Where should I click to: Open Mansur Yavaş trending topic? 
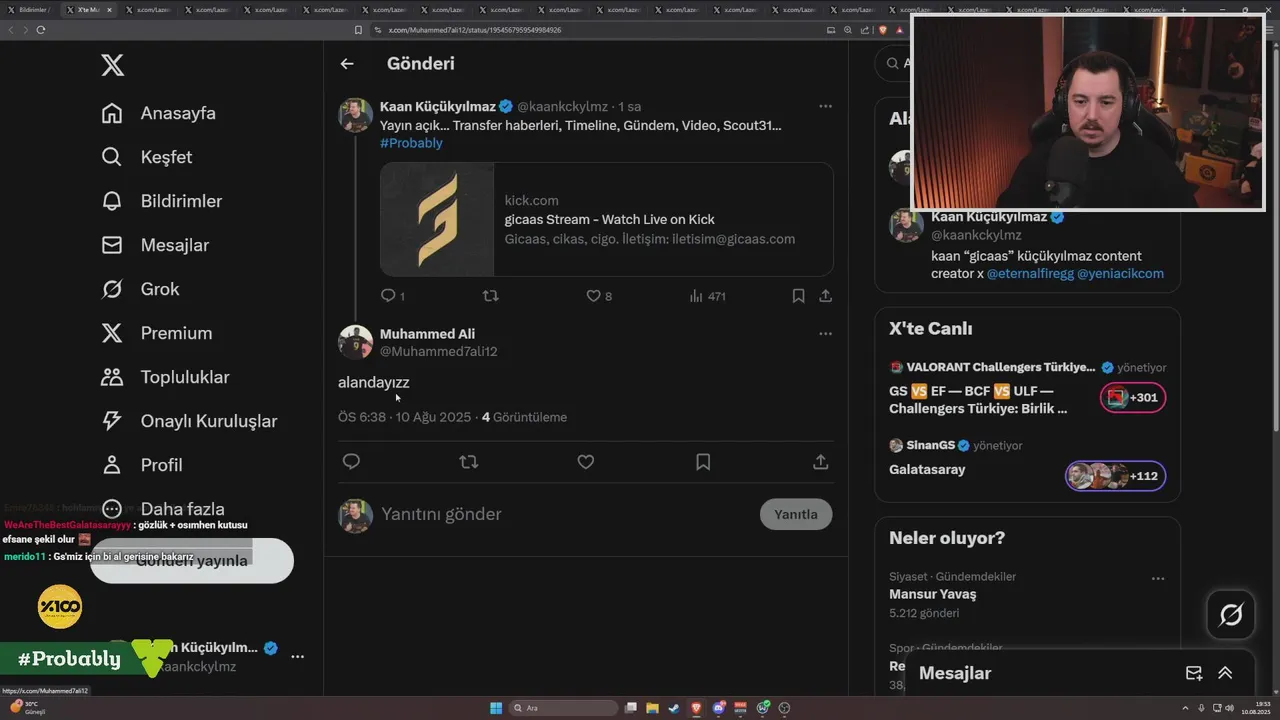[x=933, y=594]
